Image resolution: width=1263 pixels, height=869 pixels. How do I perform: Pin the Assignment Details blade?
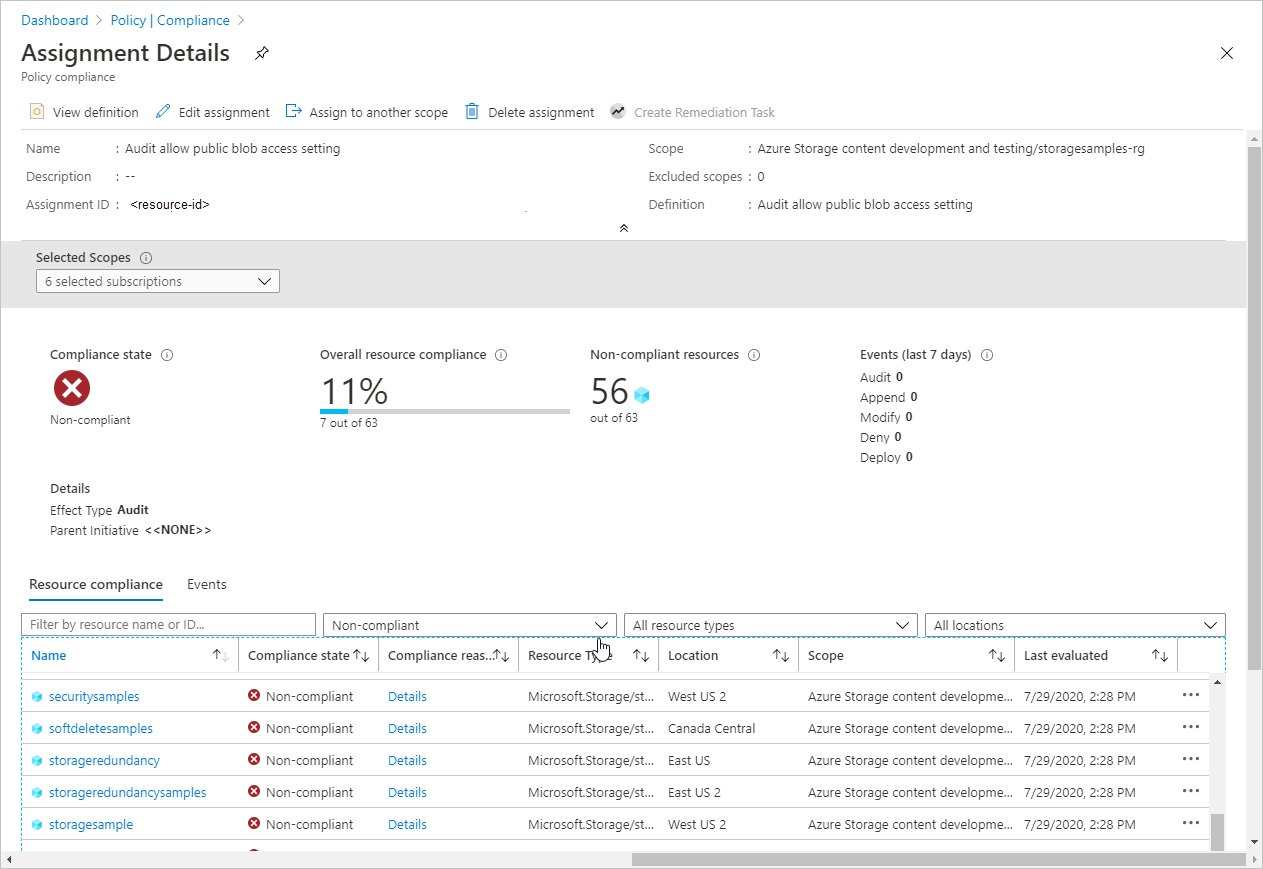tap(261, 53)
